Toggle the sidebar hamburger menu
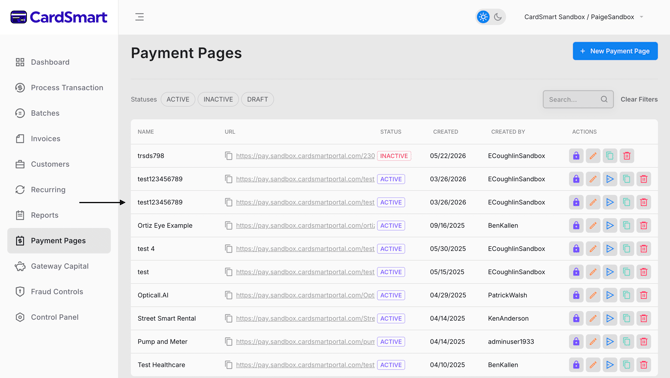Viewport: 670px width, 378px height. pyautogui.click(x=139, y=17)
